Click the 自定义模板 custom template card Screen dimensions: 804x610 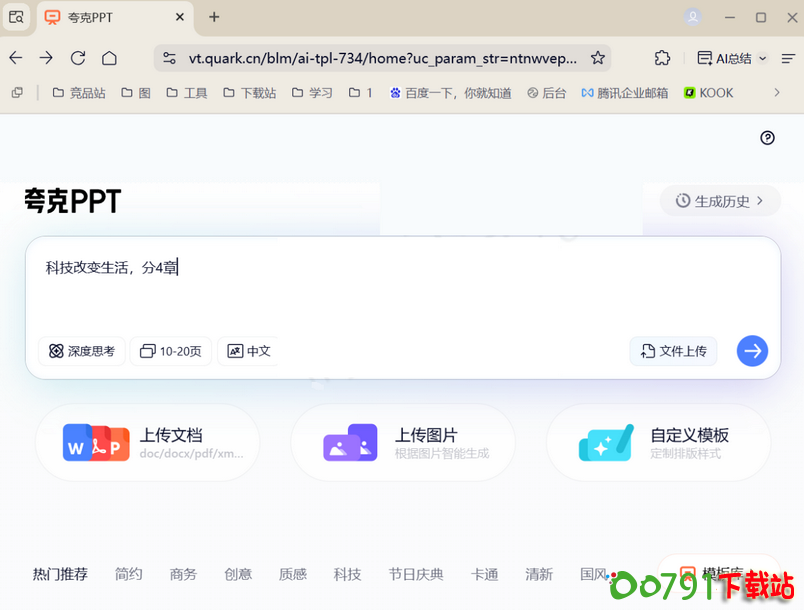tap(659, 442)
